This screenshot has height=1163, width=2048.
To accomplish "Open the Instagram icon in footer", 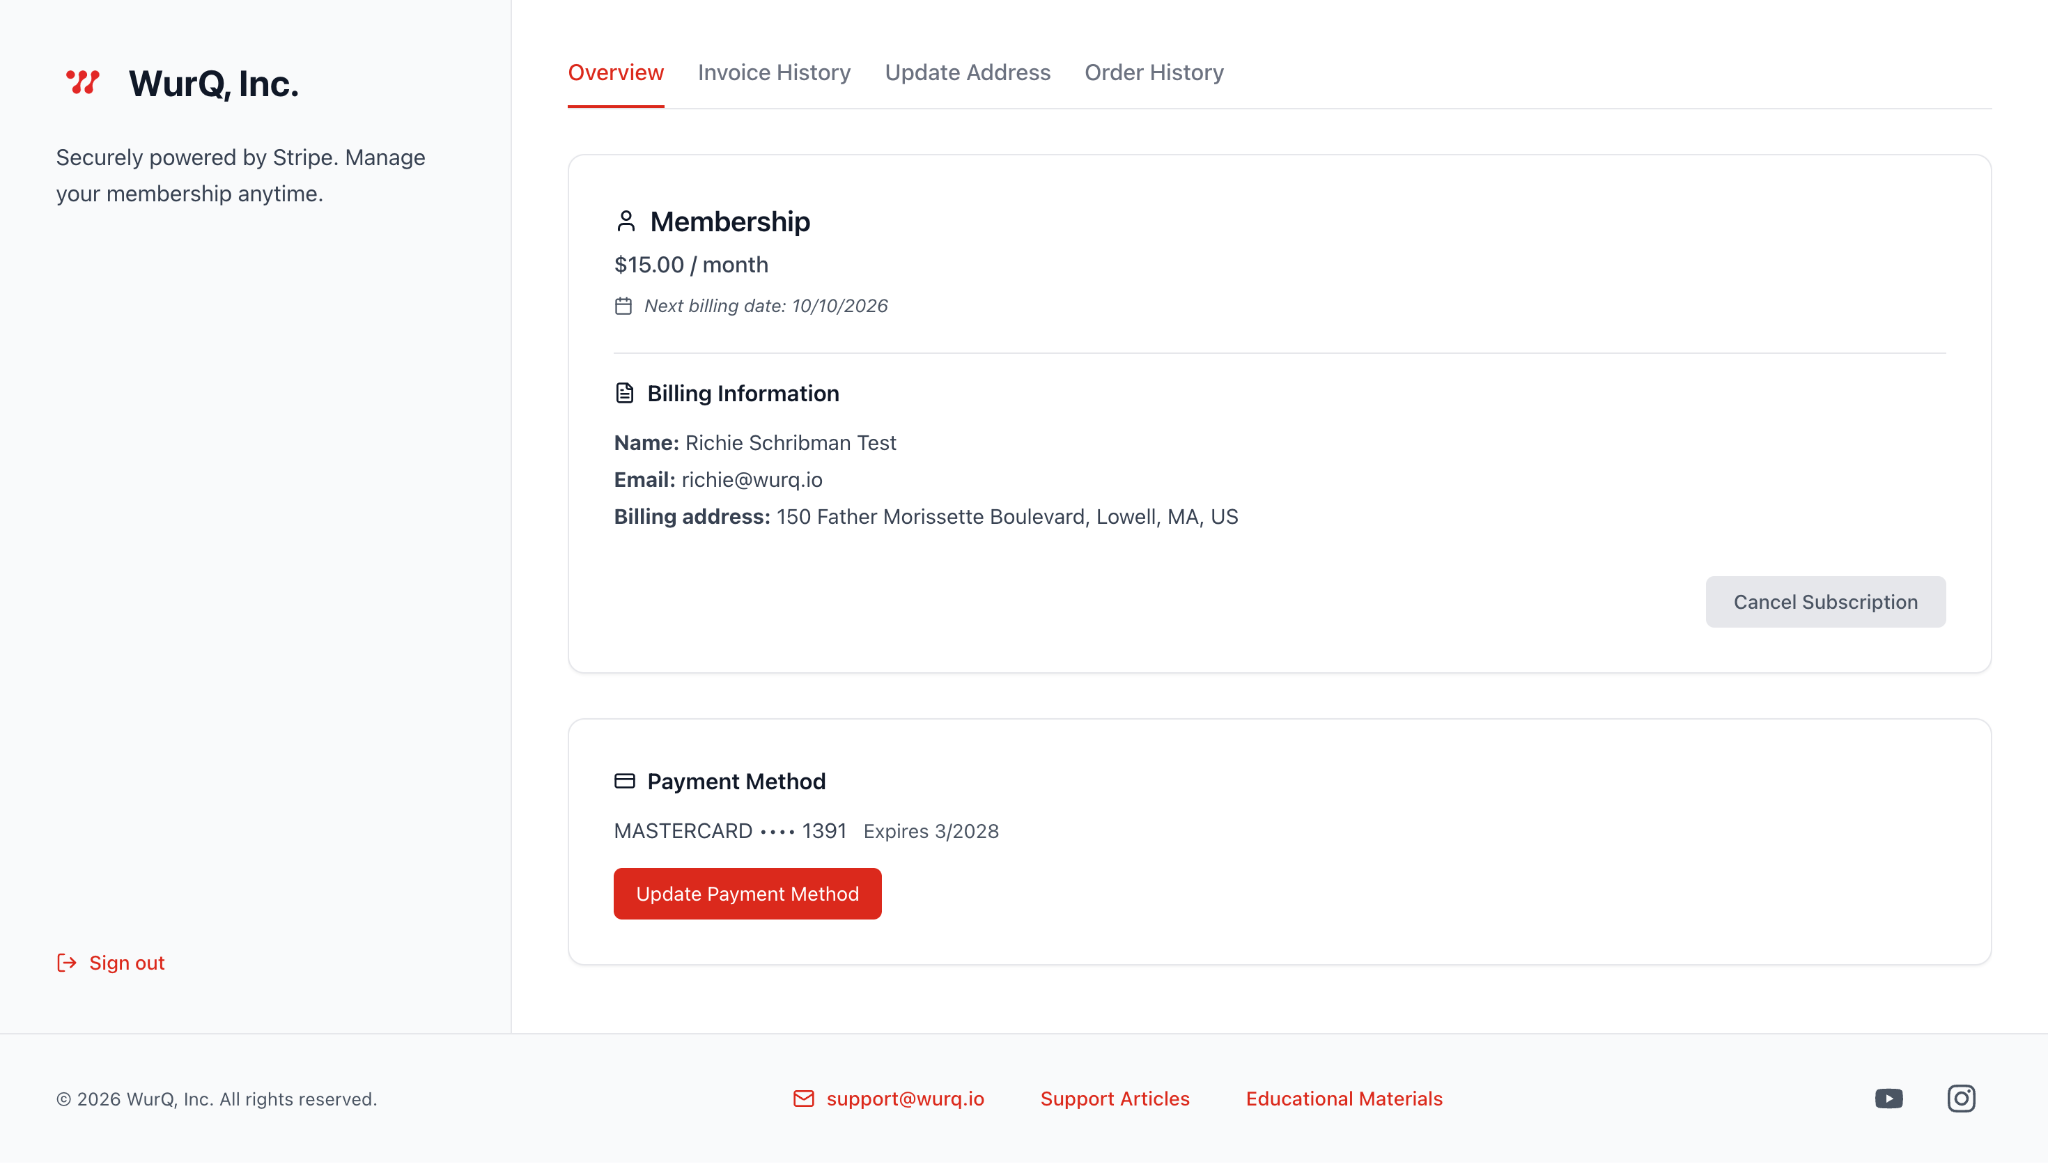I will click(x=1961, y=1099).
